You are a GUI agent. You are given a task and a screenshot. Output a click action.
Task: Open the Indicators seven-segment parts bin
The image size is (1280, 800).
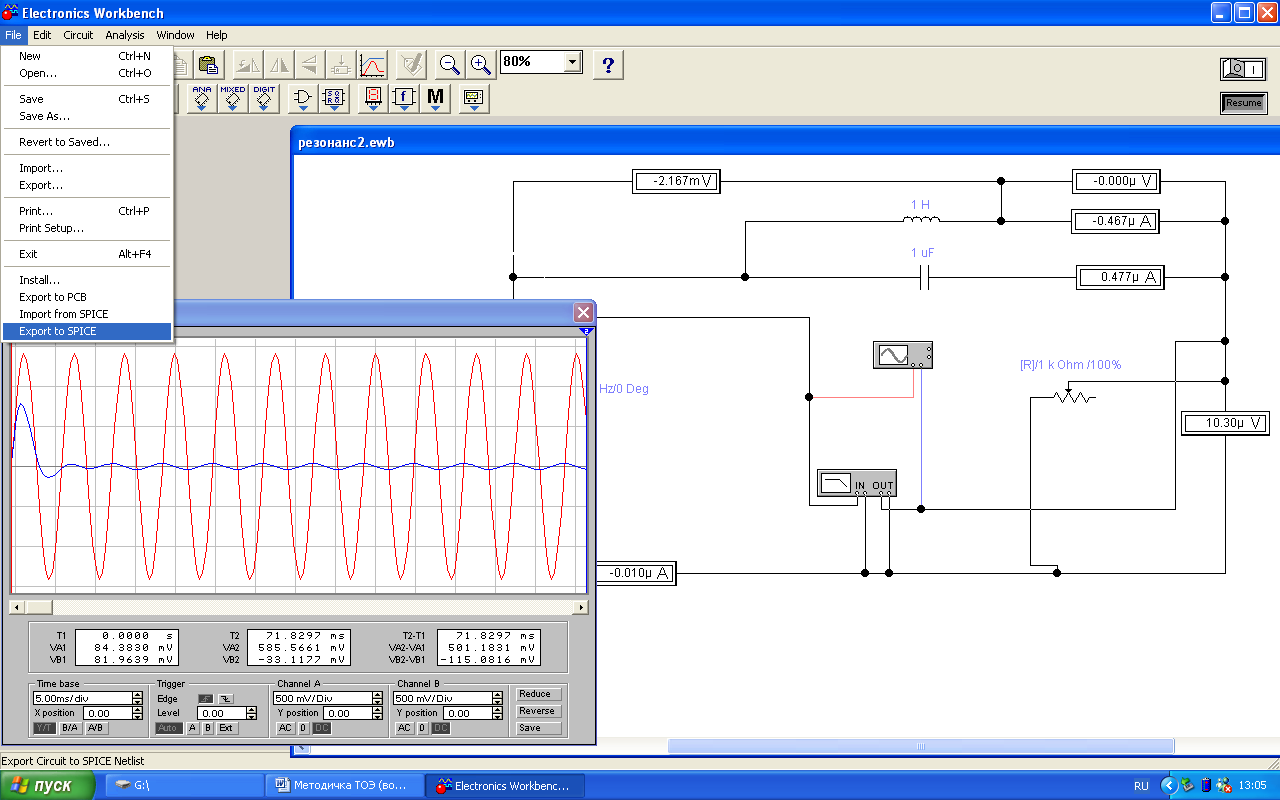click(x=373, y=98)
